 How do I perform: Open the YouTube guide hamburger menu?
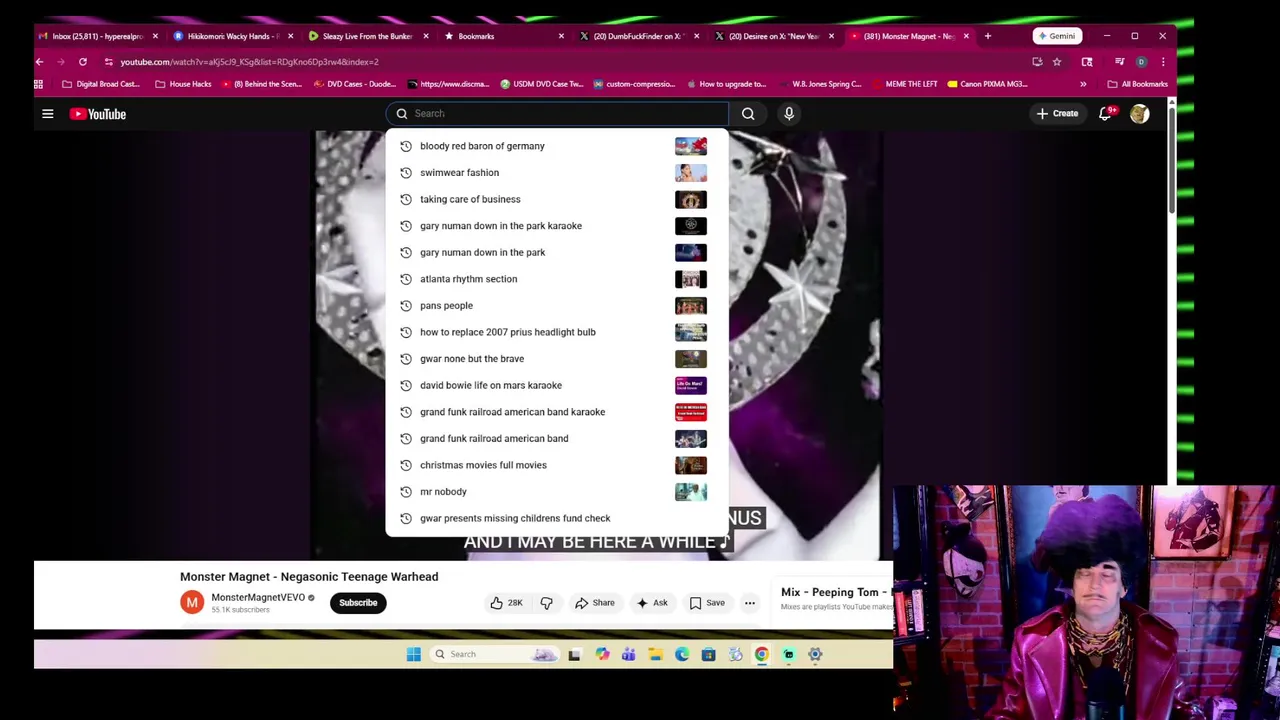47,114
